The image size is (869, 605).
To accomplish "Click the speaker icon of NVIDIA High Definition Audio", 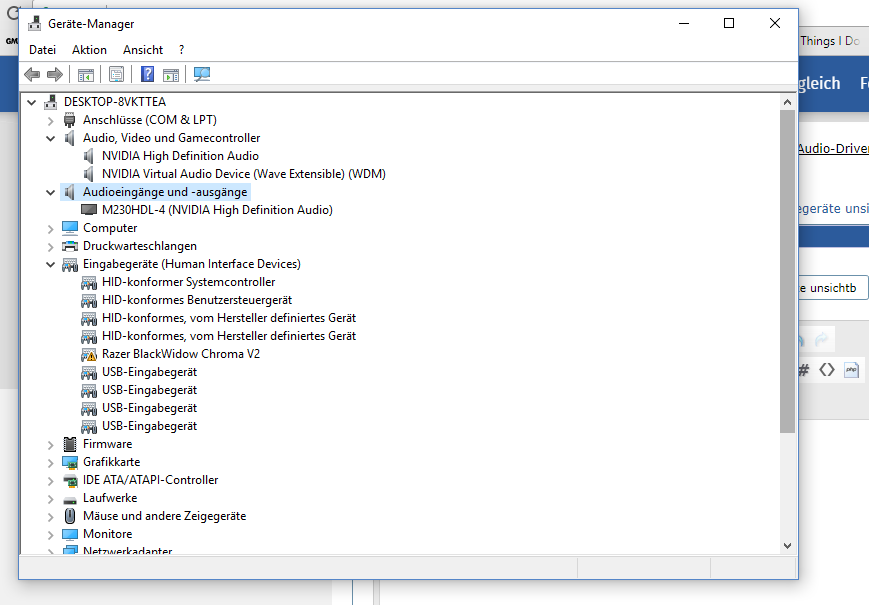I will [x=88, y=156].
